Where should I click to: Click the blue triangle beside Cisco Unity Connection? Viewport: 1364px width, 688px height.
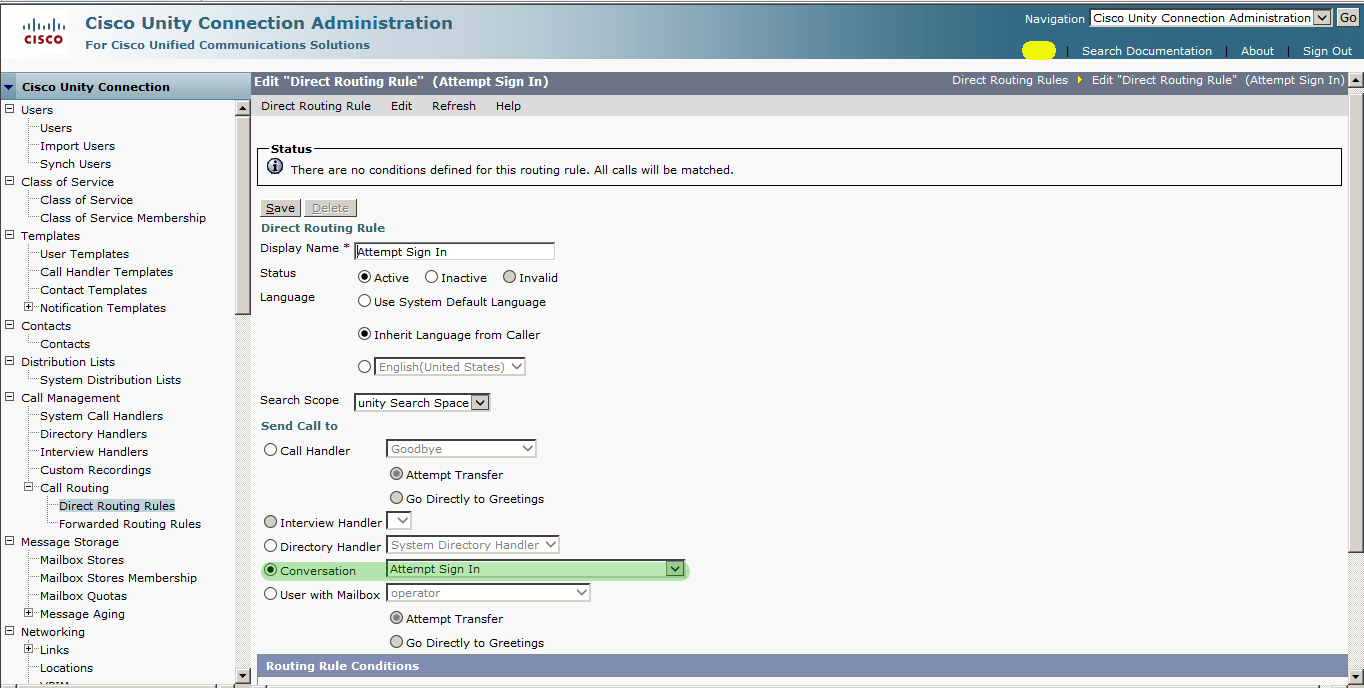coord(10,86)
